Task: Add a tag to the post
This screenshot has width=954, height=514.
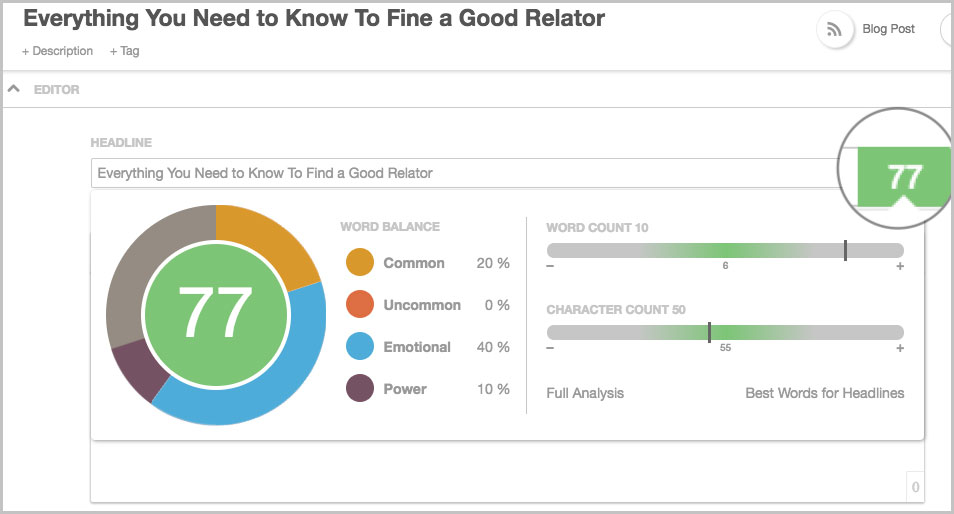Action: click(x=124, y=51)
